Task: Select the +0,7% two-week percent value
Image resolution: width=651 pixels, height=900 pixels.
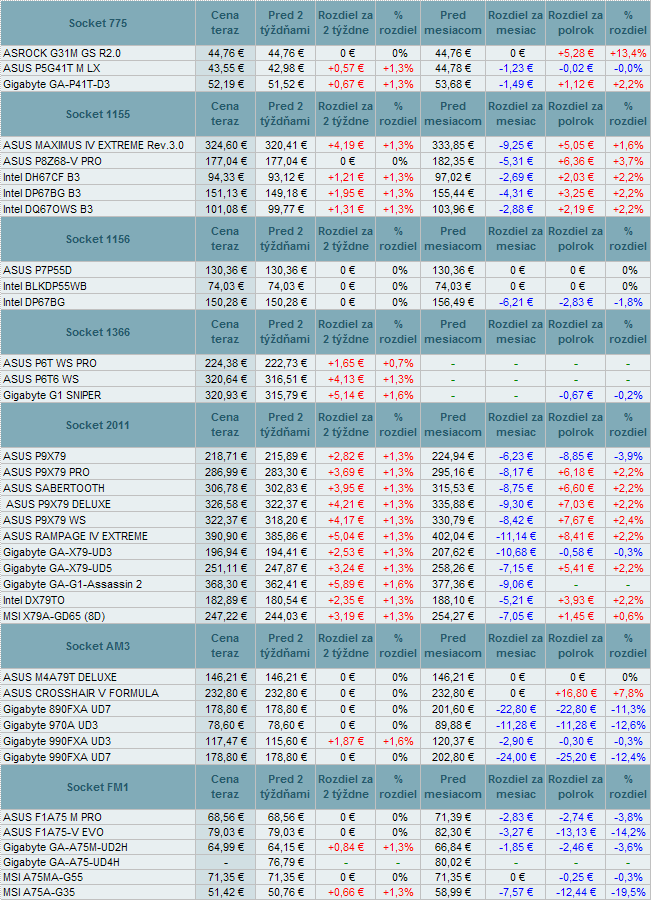Action: (x=398, y=363)
